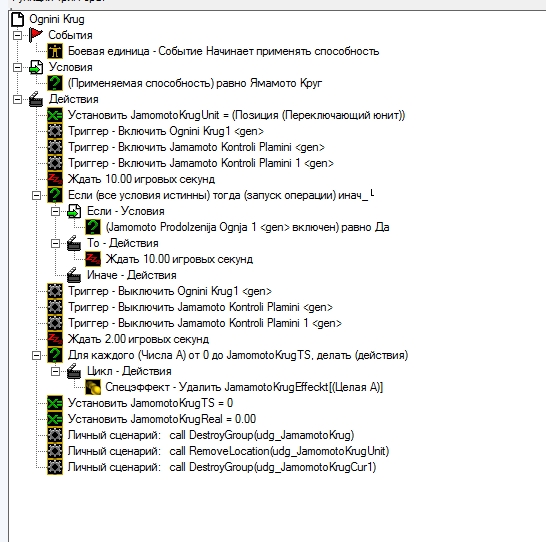Select the Ждать 2.00 игровых секунд row
The image size is (546, 542).
tap(138, 339)
